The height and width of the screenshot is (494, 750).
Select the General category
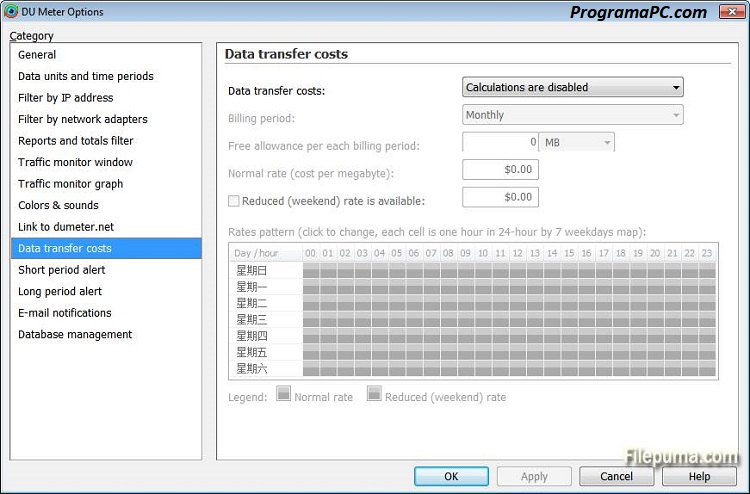click(x=106, y=55)
